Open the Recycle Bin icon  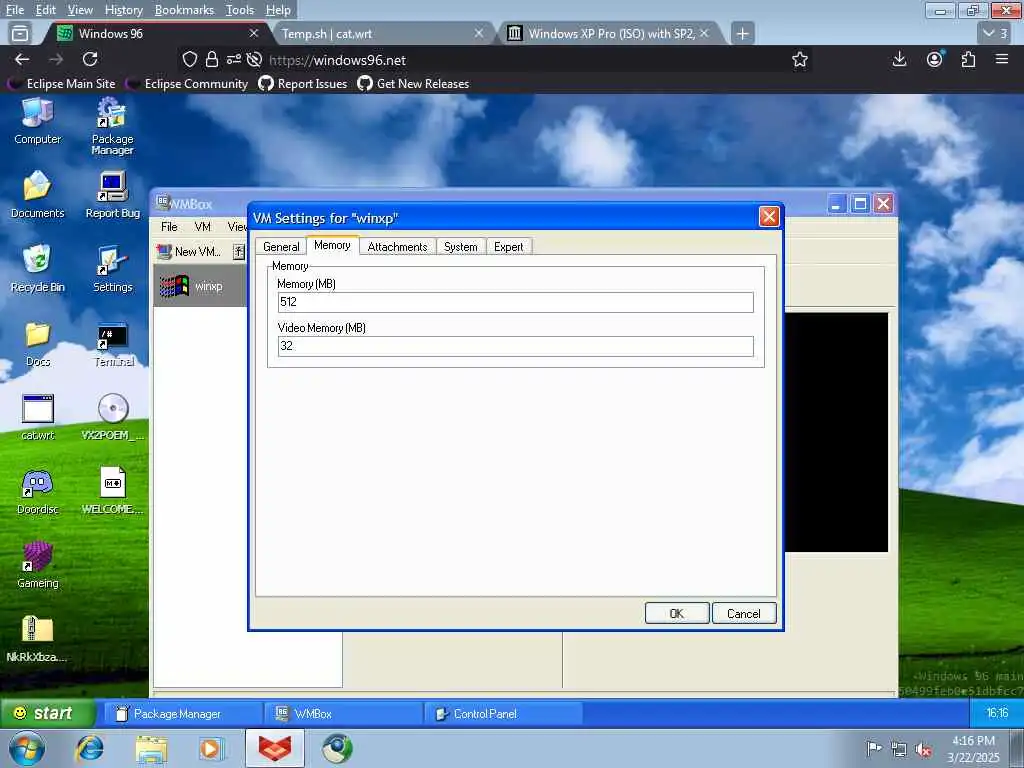[x=37, y=268]
